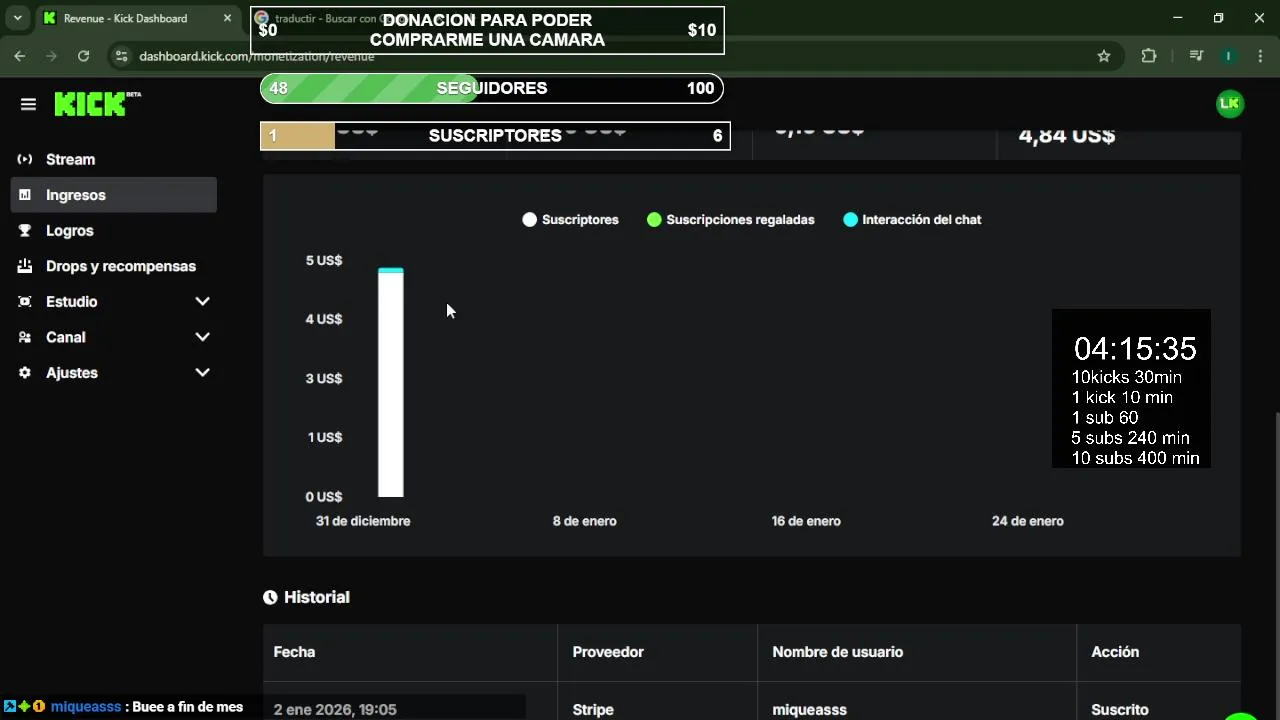Viewport: 1280px width, 720px height.
Task: Bookmark this page with star icon
Action: click(x=1104, y=56)
